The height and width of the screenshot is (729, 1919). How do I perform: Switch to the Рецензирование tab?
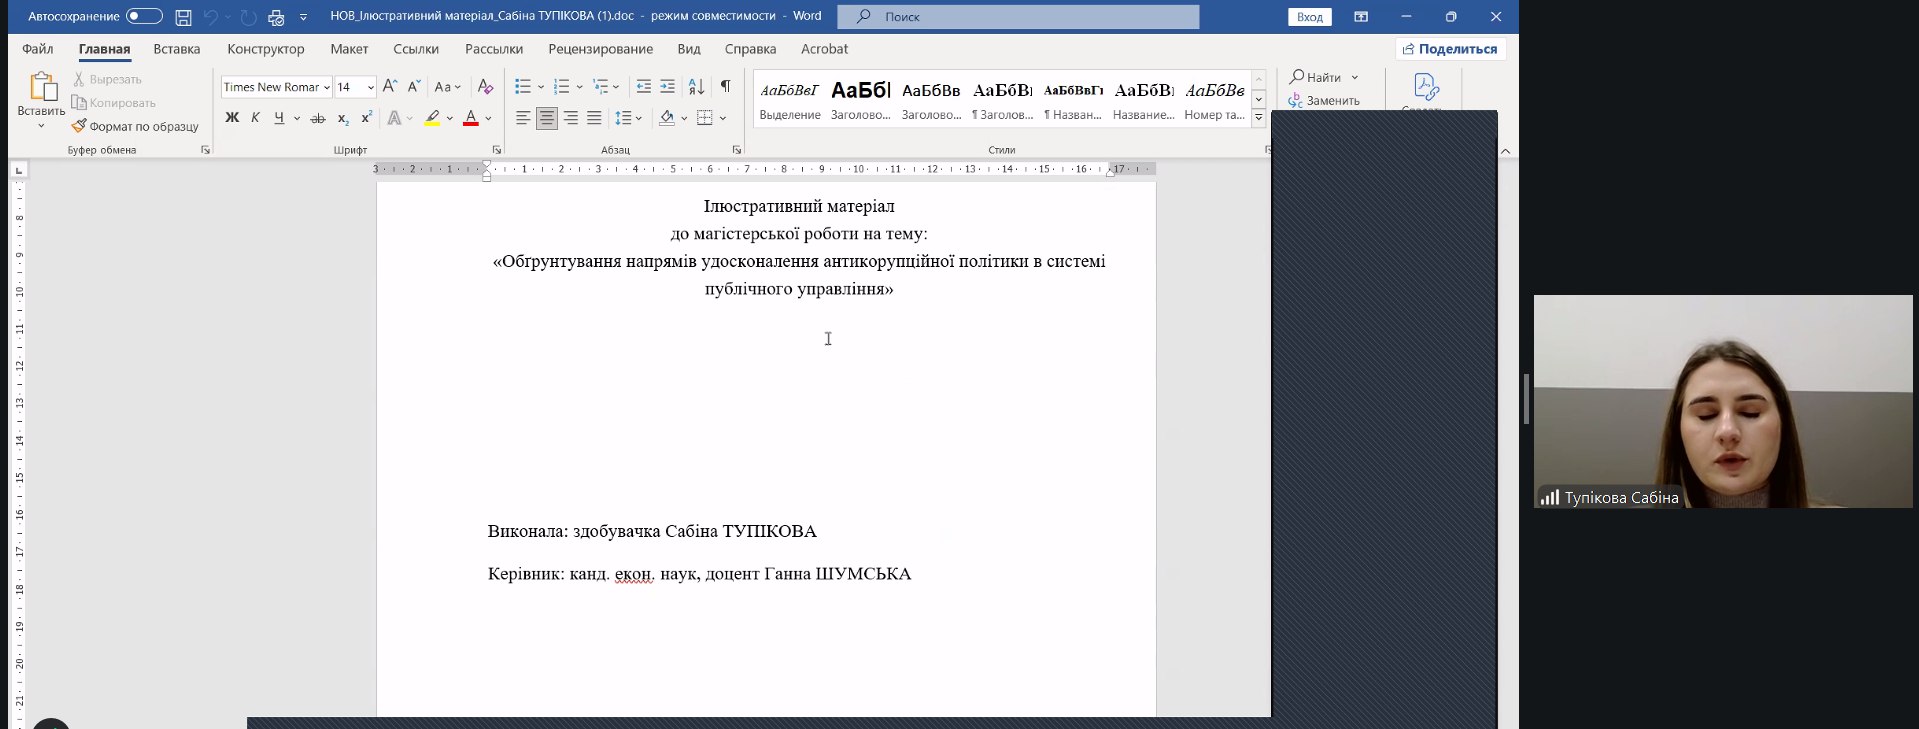pos(600,49)
